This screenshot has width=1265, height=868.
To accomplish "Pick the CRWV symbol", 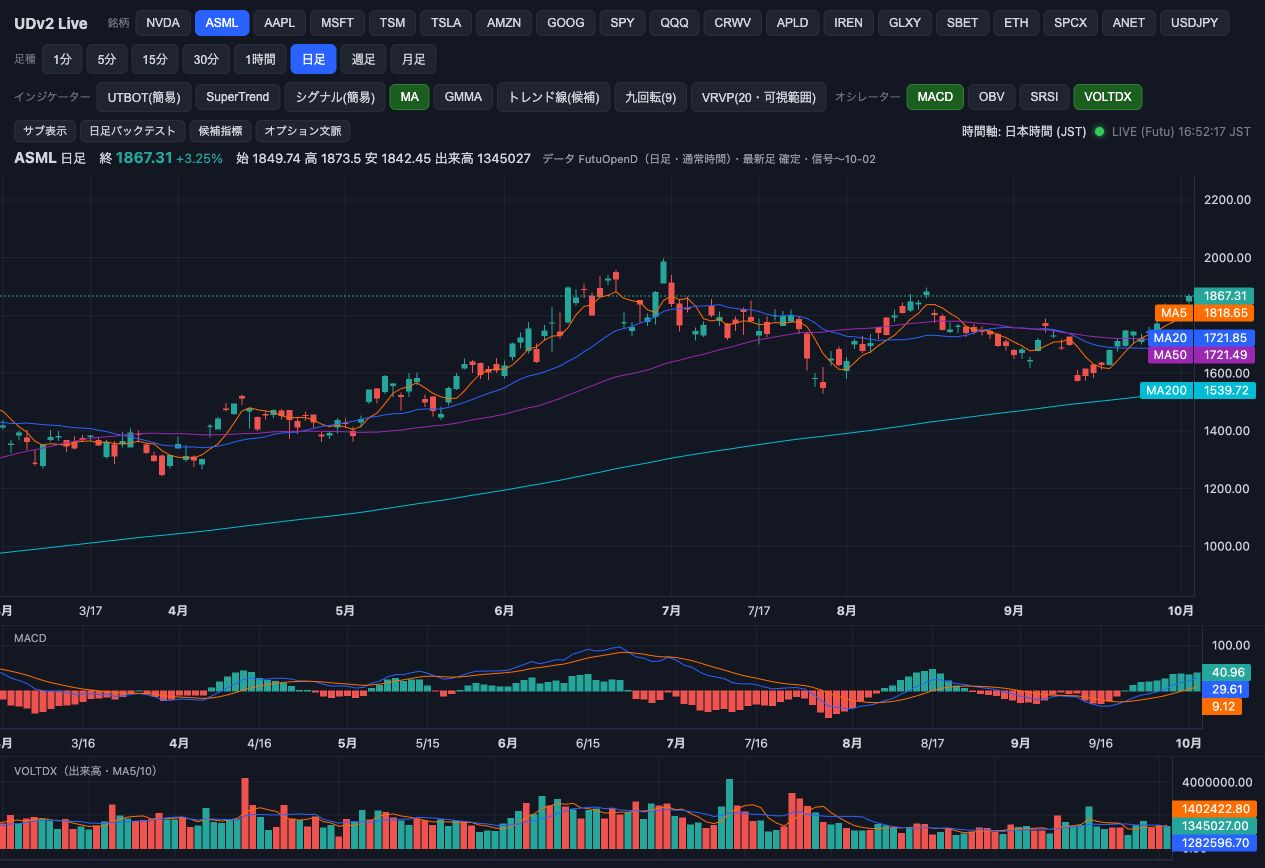I will 733,23.
